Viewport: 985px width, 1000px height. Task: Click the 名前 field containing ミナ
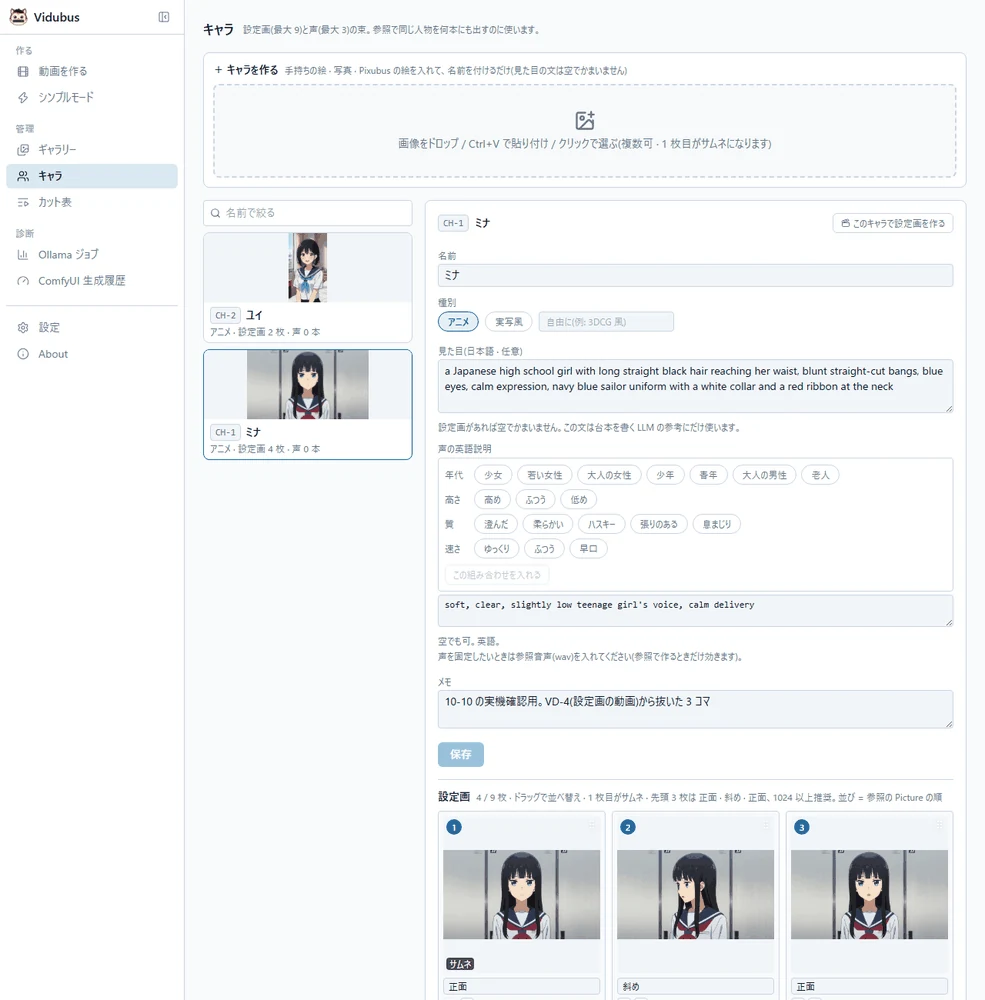tap(695, 276)
